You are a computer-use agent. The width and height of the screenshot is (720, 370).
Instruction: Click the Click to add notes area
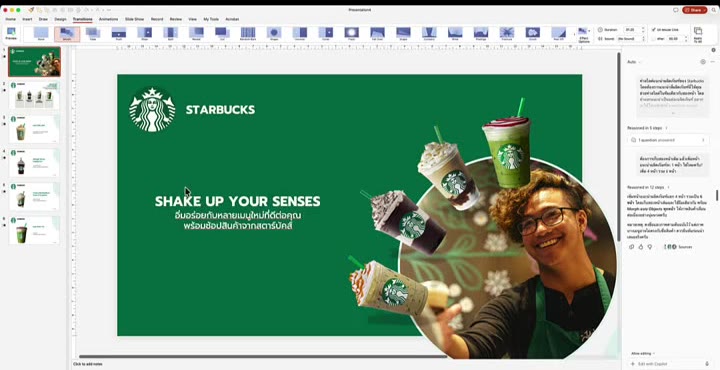point(88,364)
